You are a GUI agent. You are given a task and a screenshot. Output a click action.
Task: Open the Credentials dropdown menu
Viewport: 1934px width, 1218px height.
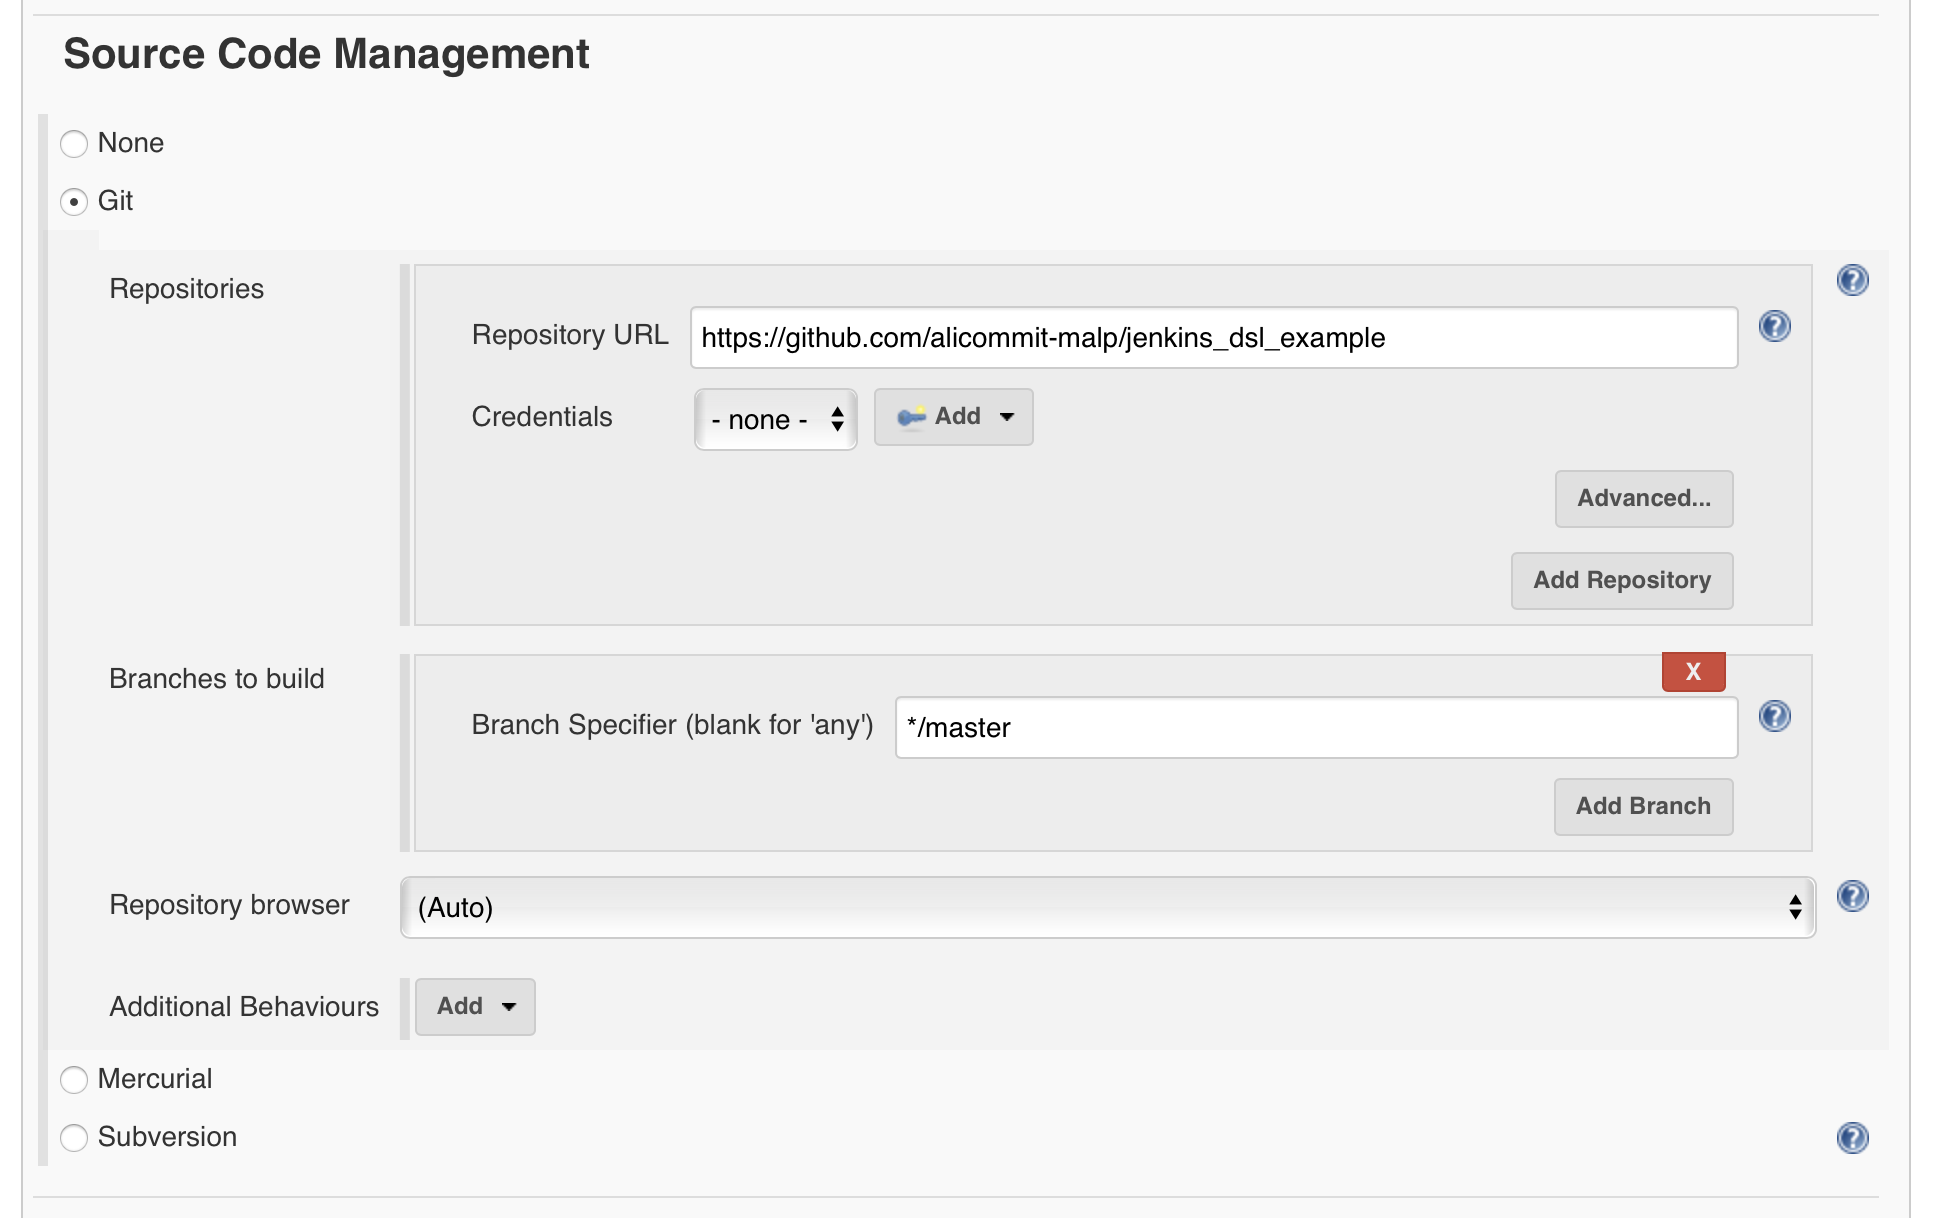(776, 418)
